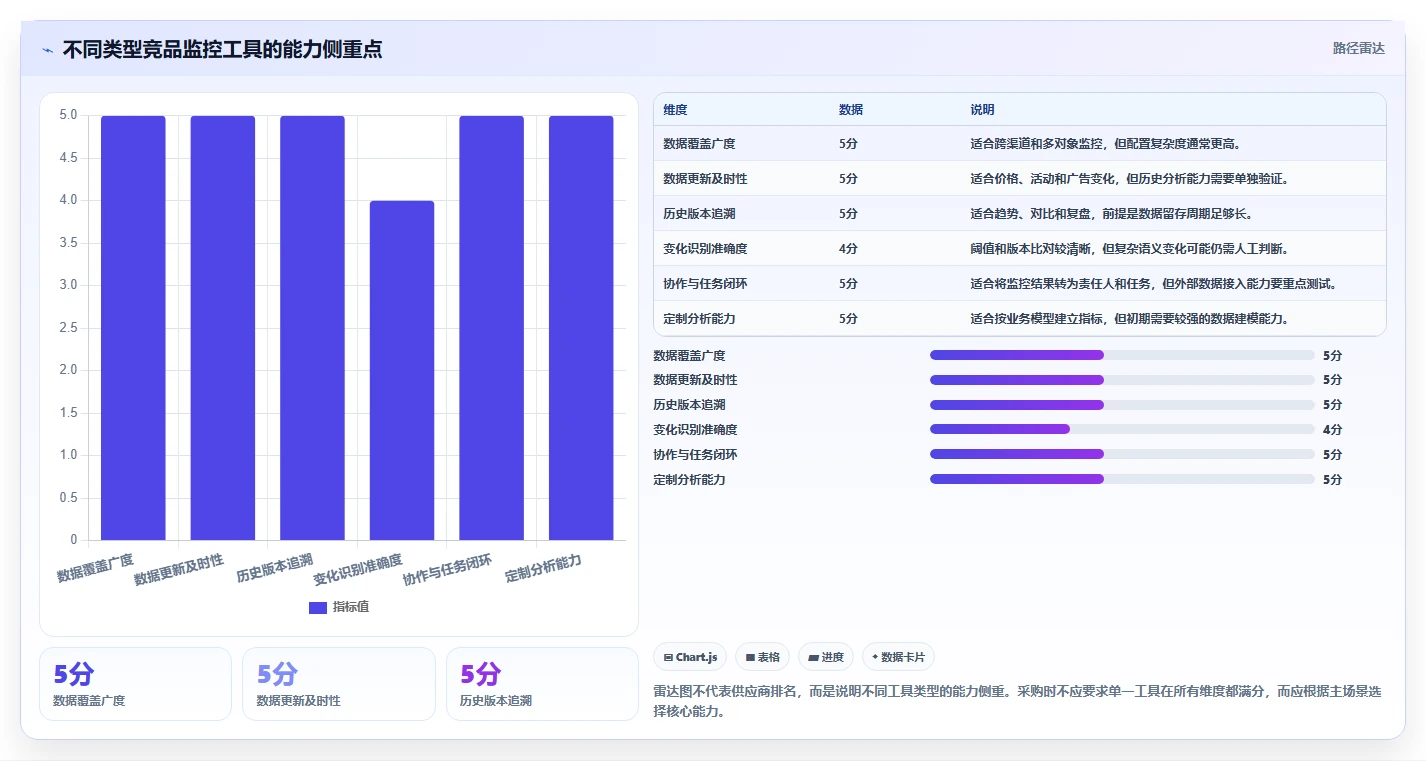Click the 定制分析能力 bar in chart
Viewport: 1426px width, 761px height.
pyautogui.click(x=581, y=328)
